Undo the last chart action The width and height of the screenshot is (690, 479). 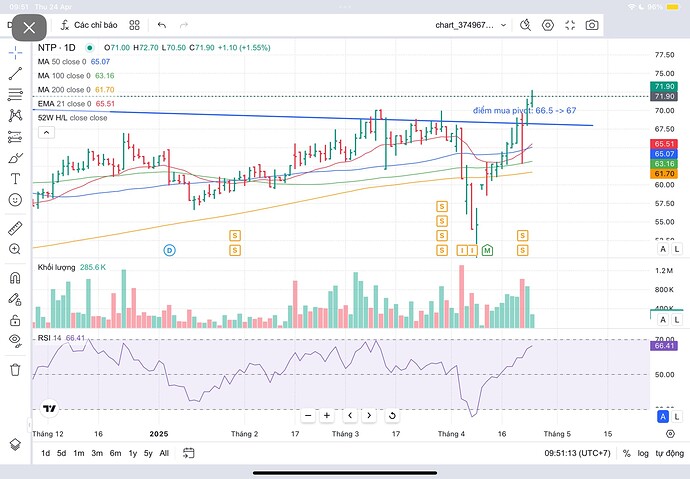161,25
